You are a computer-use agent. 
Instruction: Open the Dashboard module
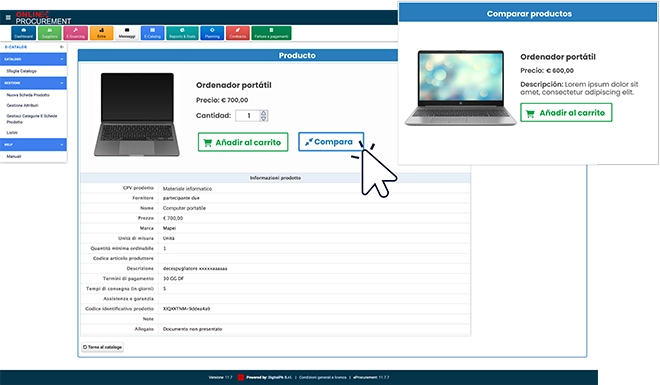24,33
